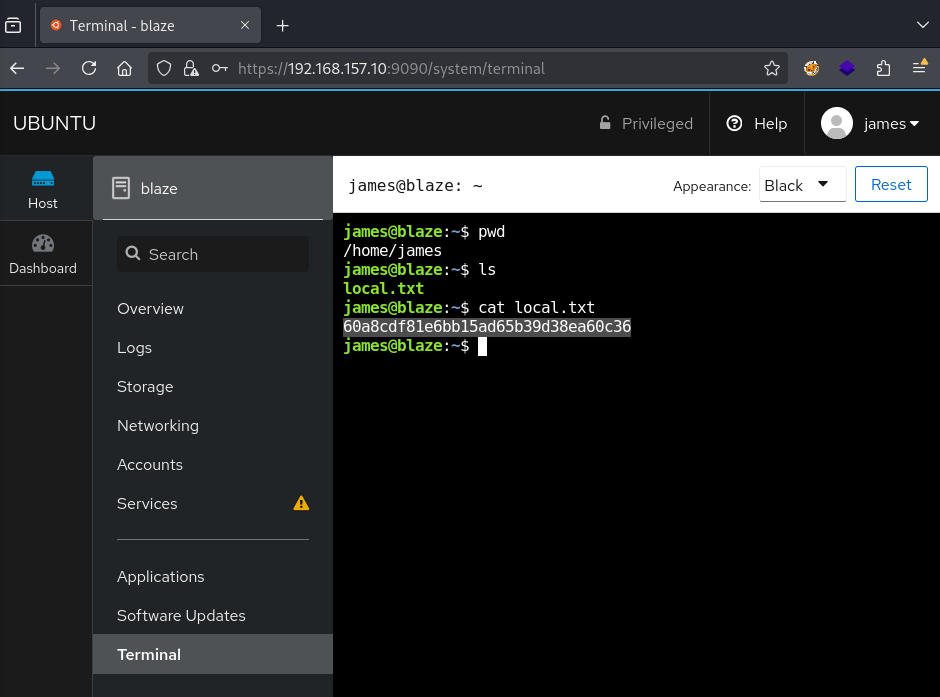Click the Host server icon in sidebar
The height and width of the screenshot is (697, 940).
pyautogui.click(x=42, y=179)
